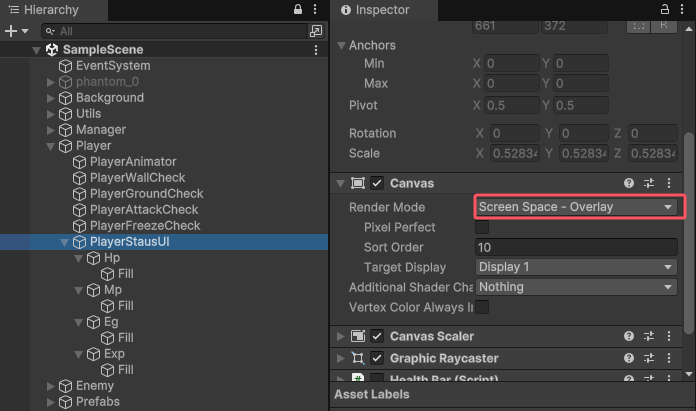Toggle Vertex Color Always checkbox
Screen dimensions: 696x411
point(482,307)
